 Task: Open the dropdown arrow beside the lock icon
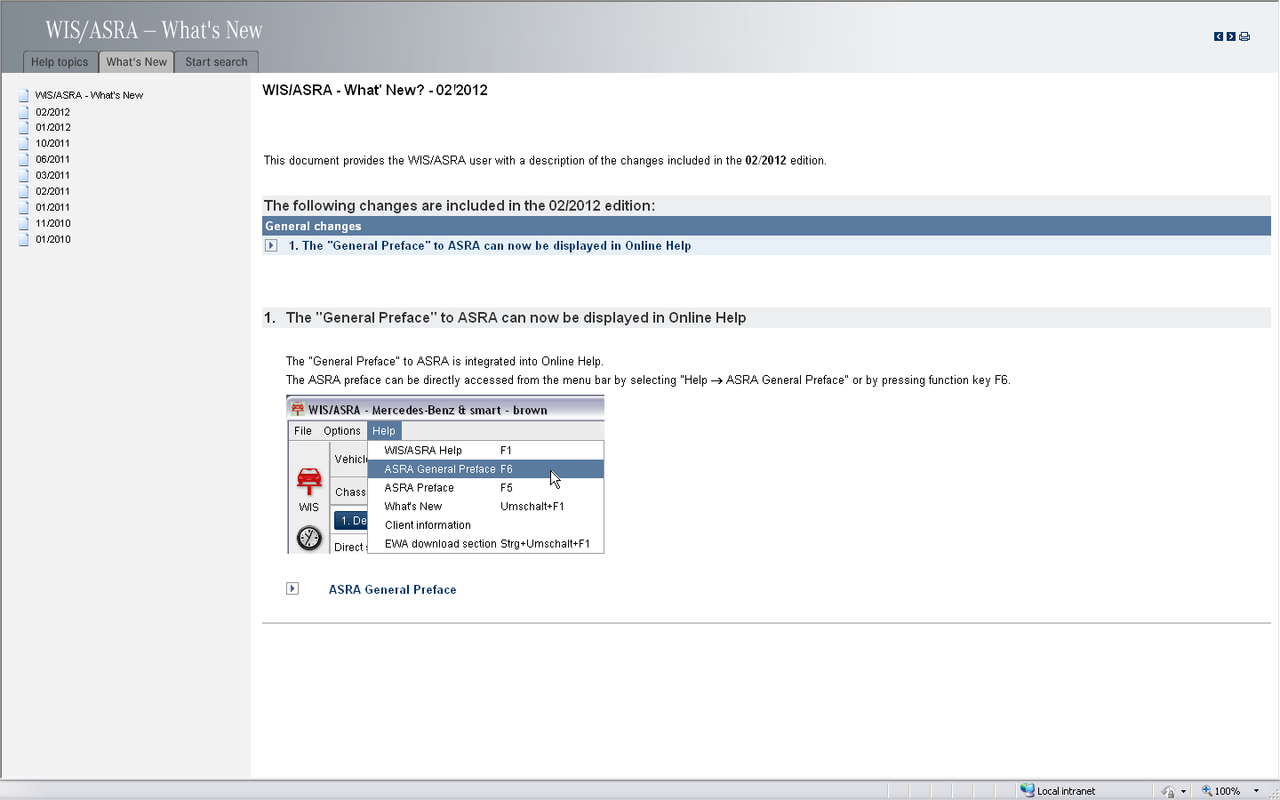pos(1183,791)
